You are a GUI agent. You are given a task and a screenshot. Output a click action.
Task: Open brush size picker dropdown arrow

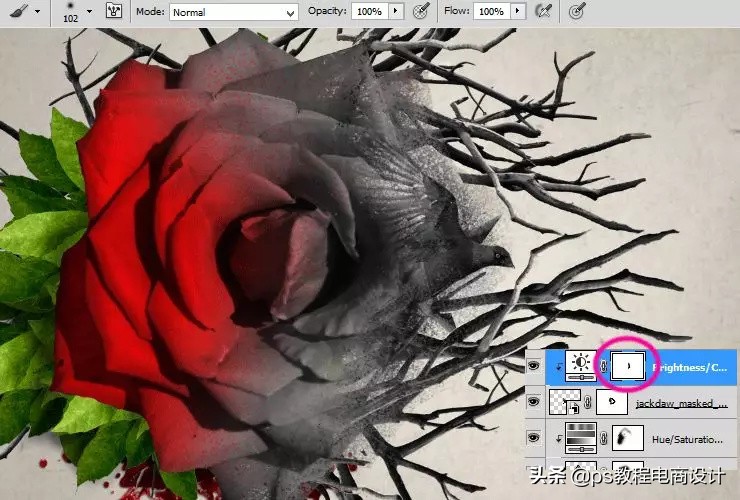[x=89, y=11]
